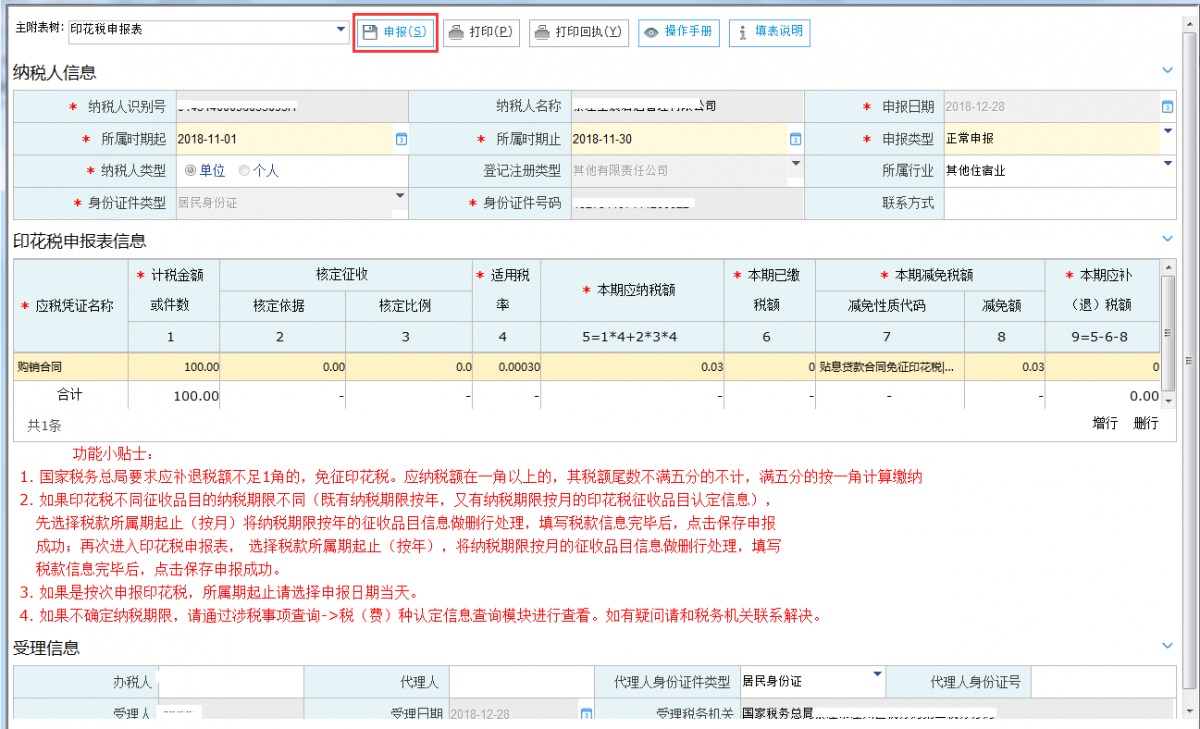Click 增行 to add a row

(1105, 424)
